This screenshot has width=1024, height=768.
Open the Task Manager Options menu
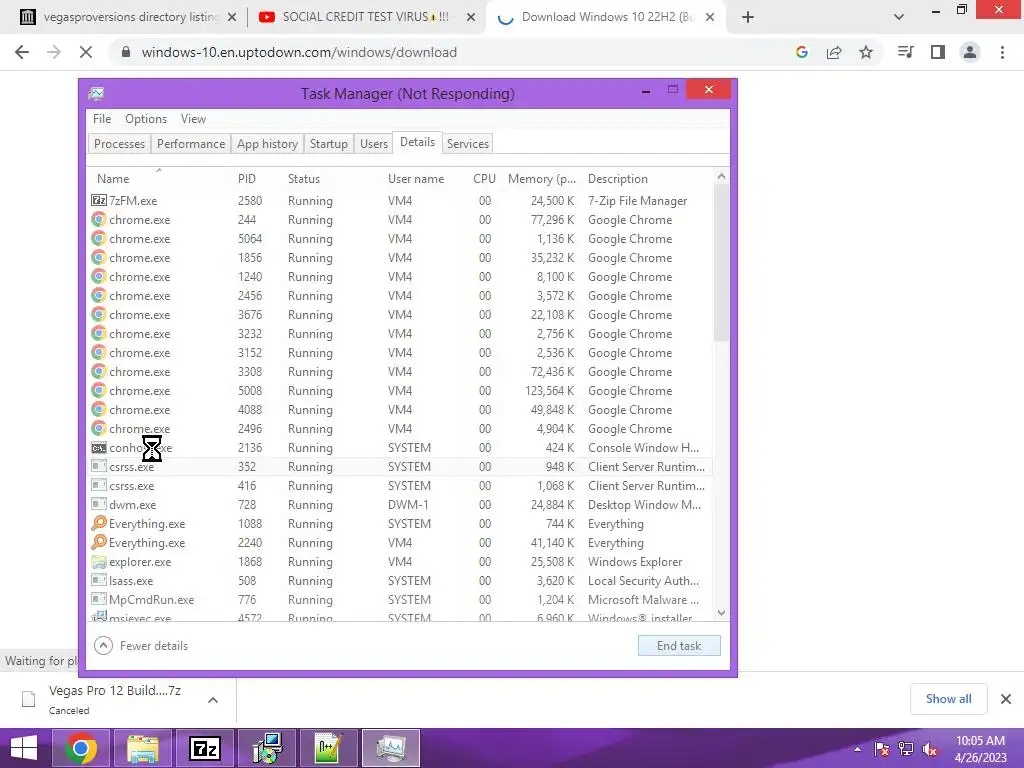point(146,119)
